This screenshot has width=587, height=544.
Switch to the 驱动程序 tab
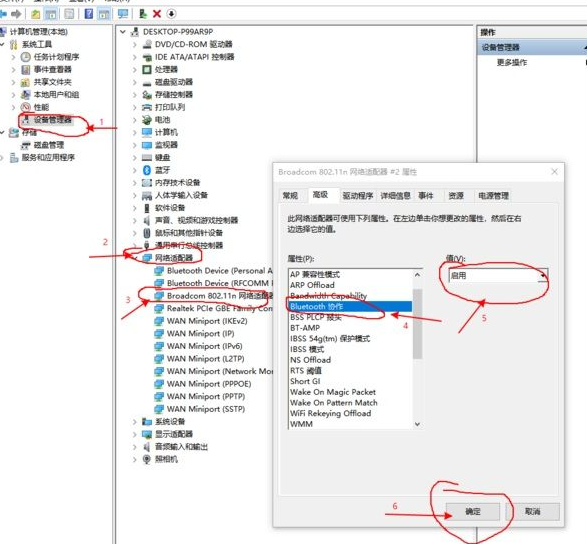point(358,195)
